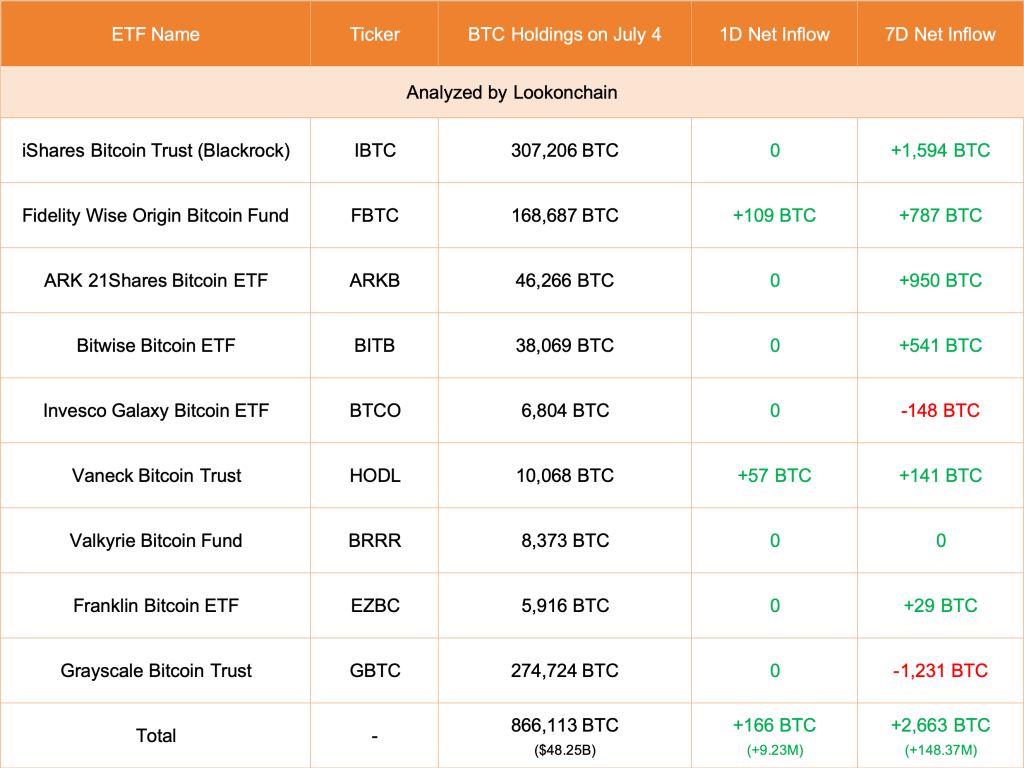Select the 5,916 BTC holdings cell

click(564, 606)
